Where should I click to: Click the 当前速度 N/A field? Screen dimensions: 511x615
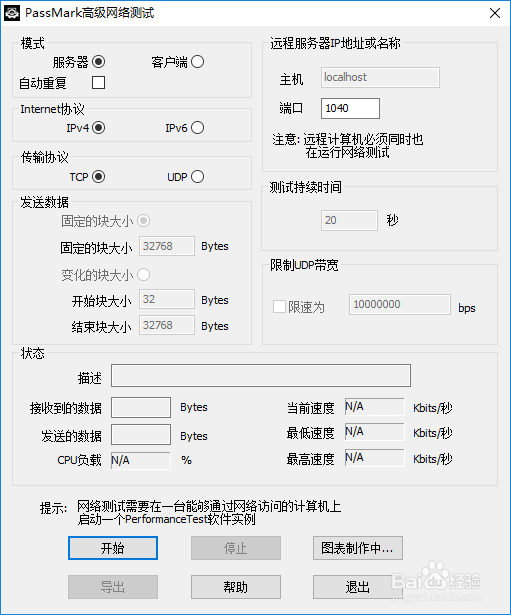(x=375, y=407)
